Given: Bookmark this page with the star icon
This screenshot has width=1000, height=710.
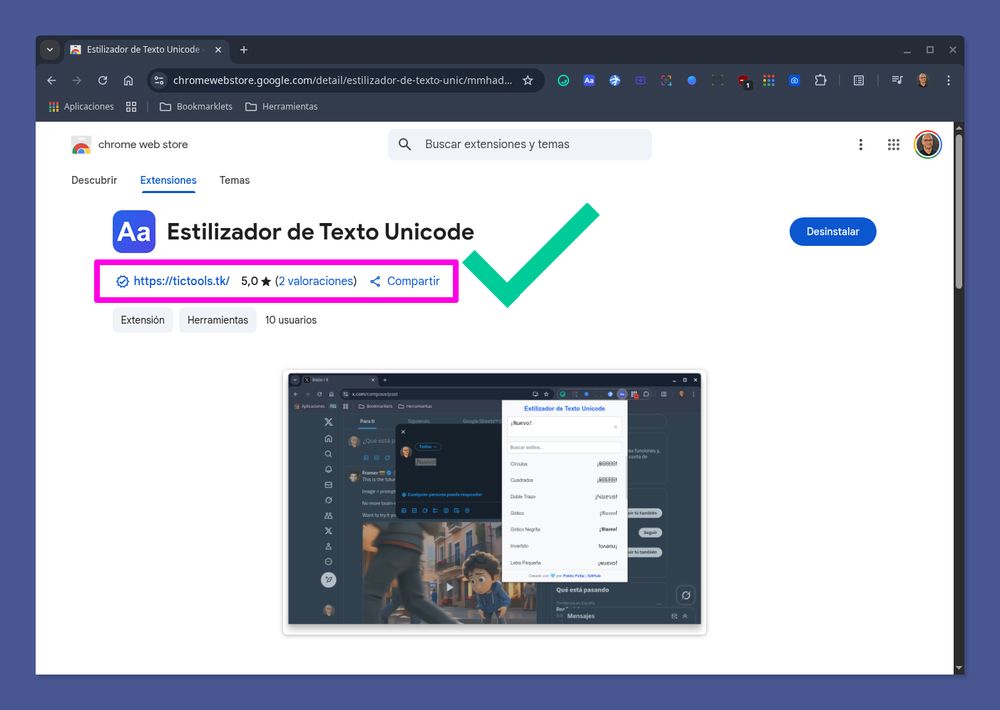Looking at the screenshot, I should (527, 80).
